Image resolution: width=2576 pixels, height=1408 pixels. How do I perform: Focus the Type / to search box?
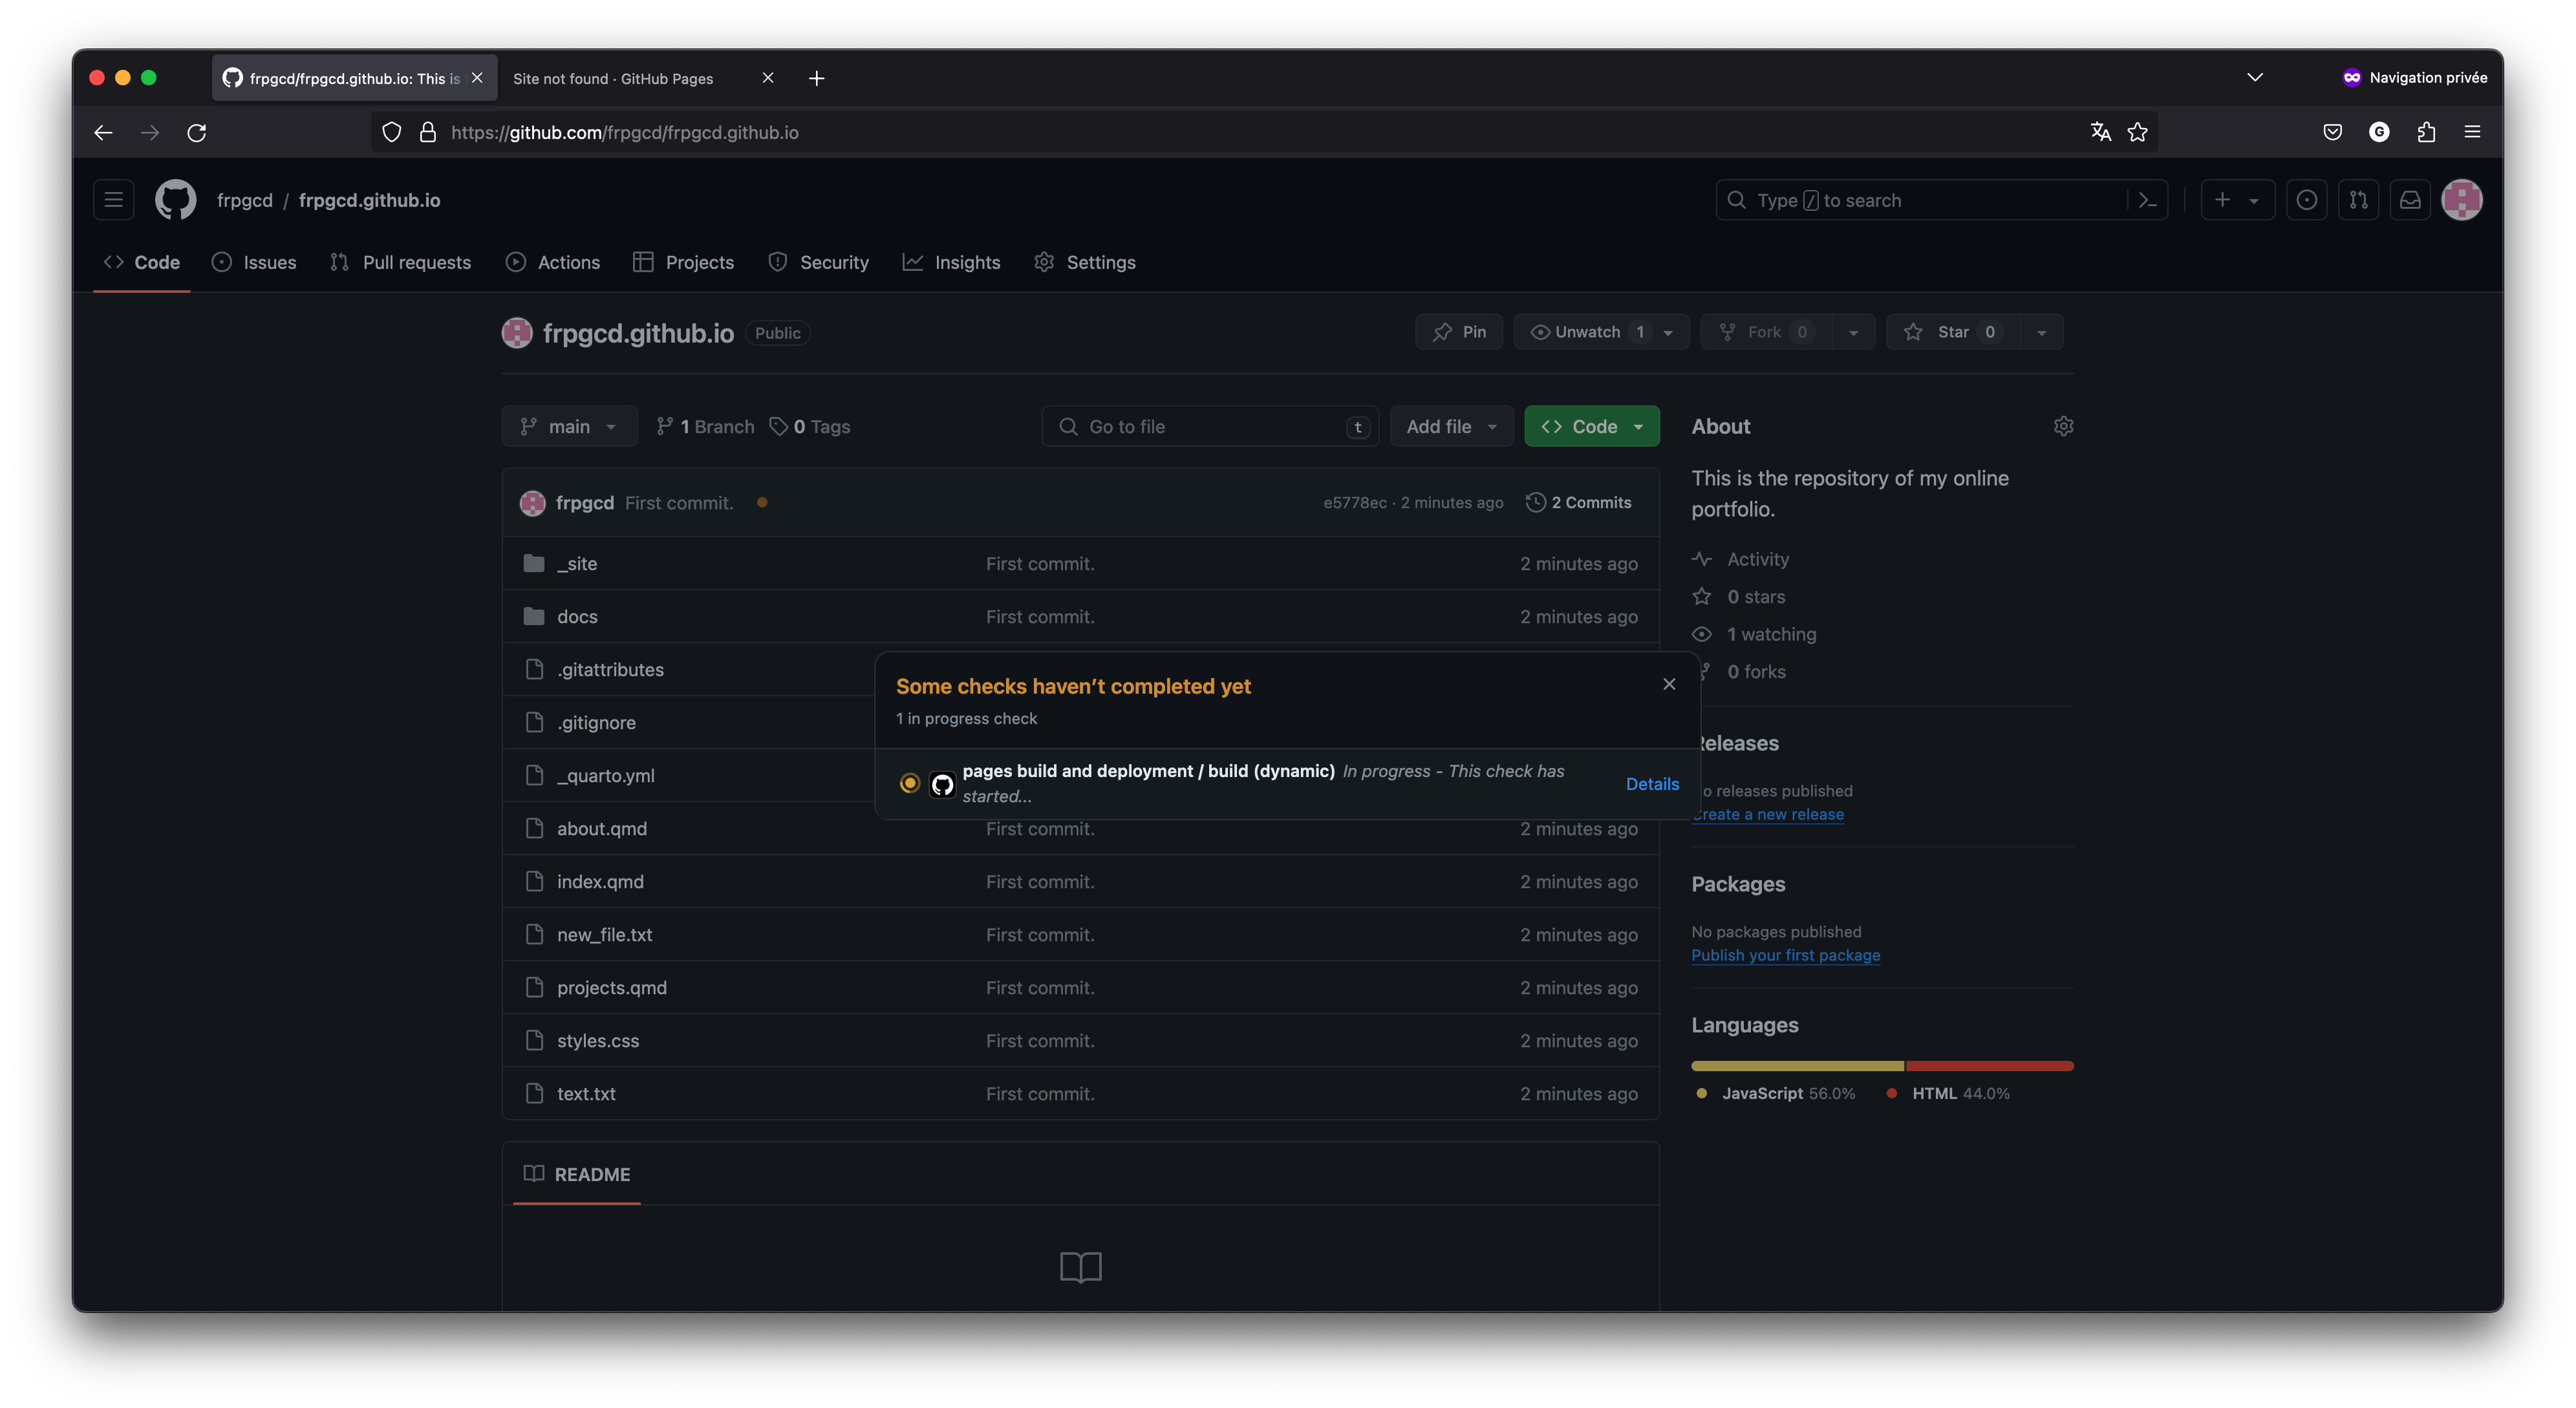[x=1941, y=200]
